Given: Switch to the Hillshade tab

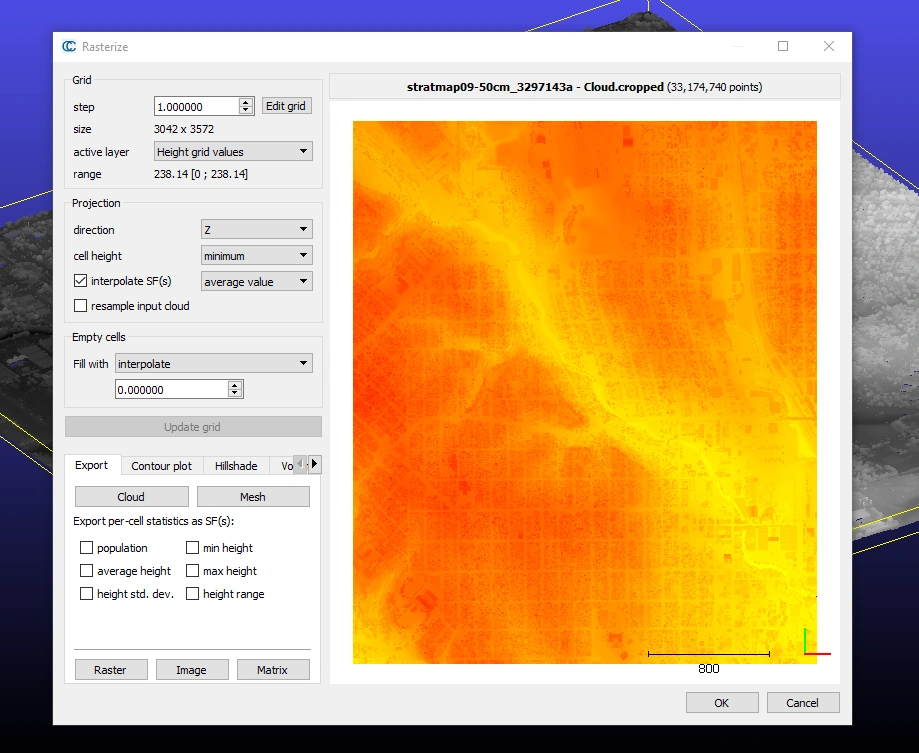Looking at the screenshot, I should coord(236,466).
